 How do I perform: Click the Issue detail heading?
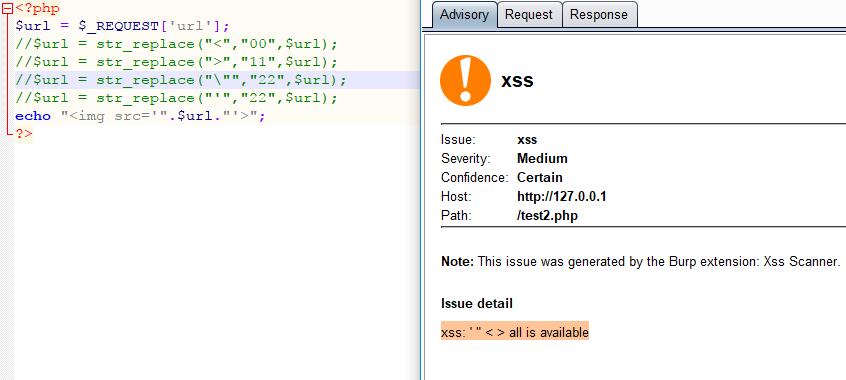pyautogui.click(x=477, y=303)
